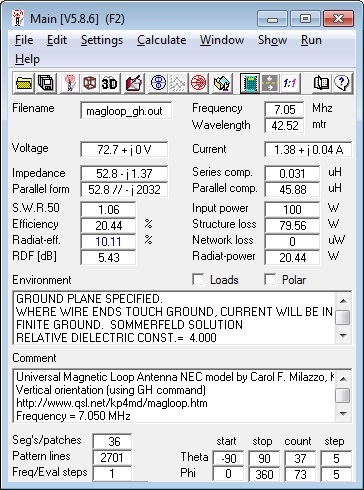Click the question mark help icon
364x490 pixels.
click(341, 83)
